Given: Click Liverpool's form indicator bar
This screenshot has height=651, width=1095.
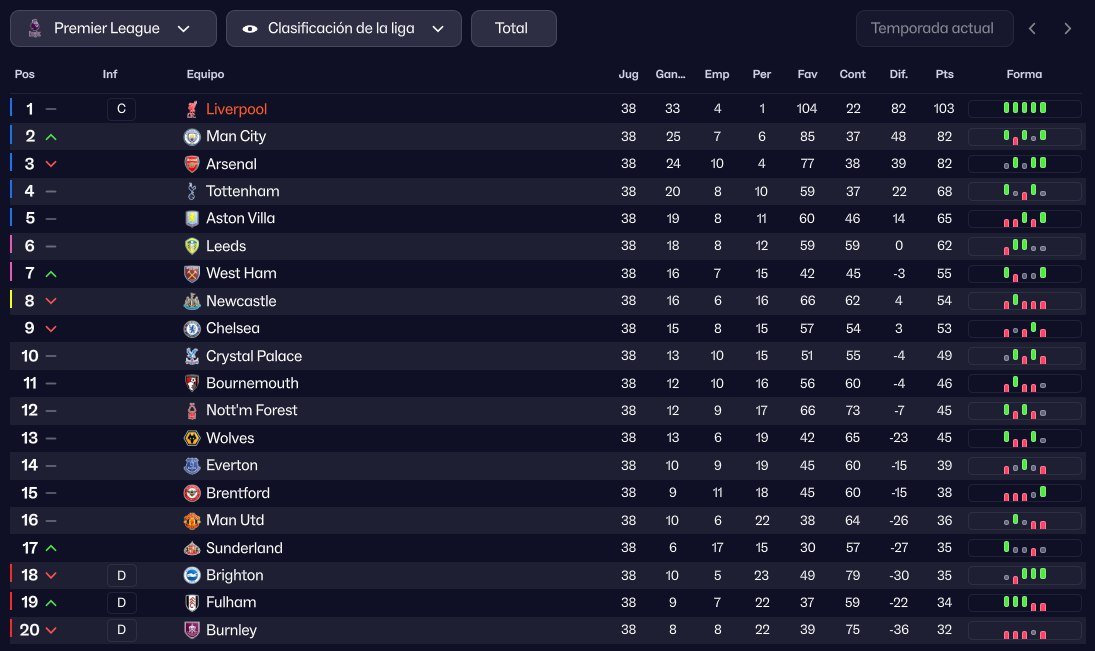Looking at the screenshot, I should click(1024, 109).
